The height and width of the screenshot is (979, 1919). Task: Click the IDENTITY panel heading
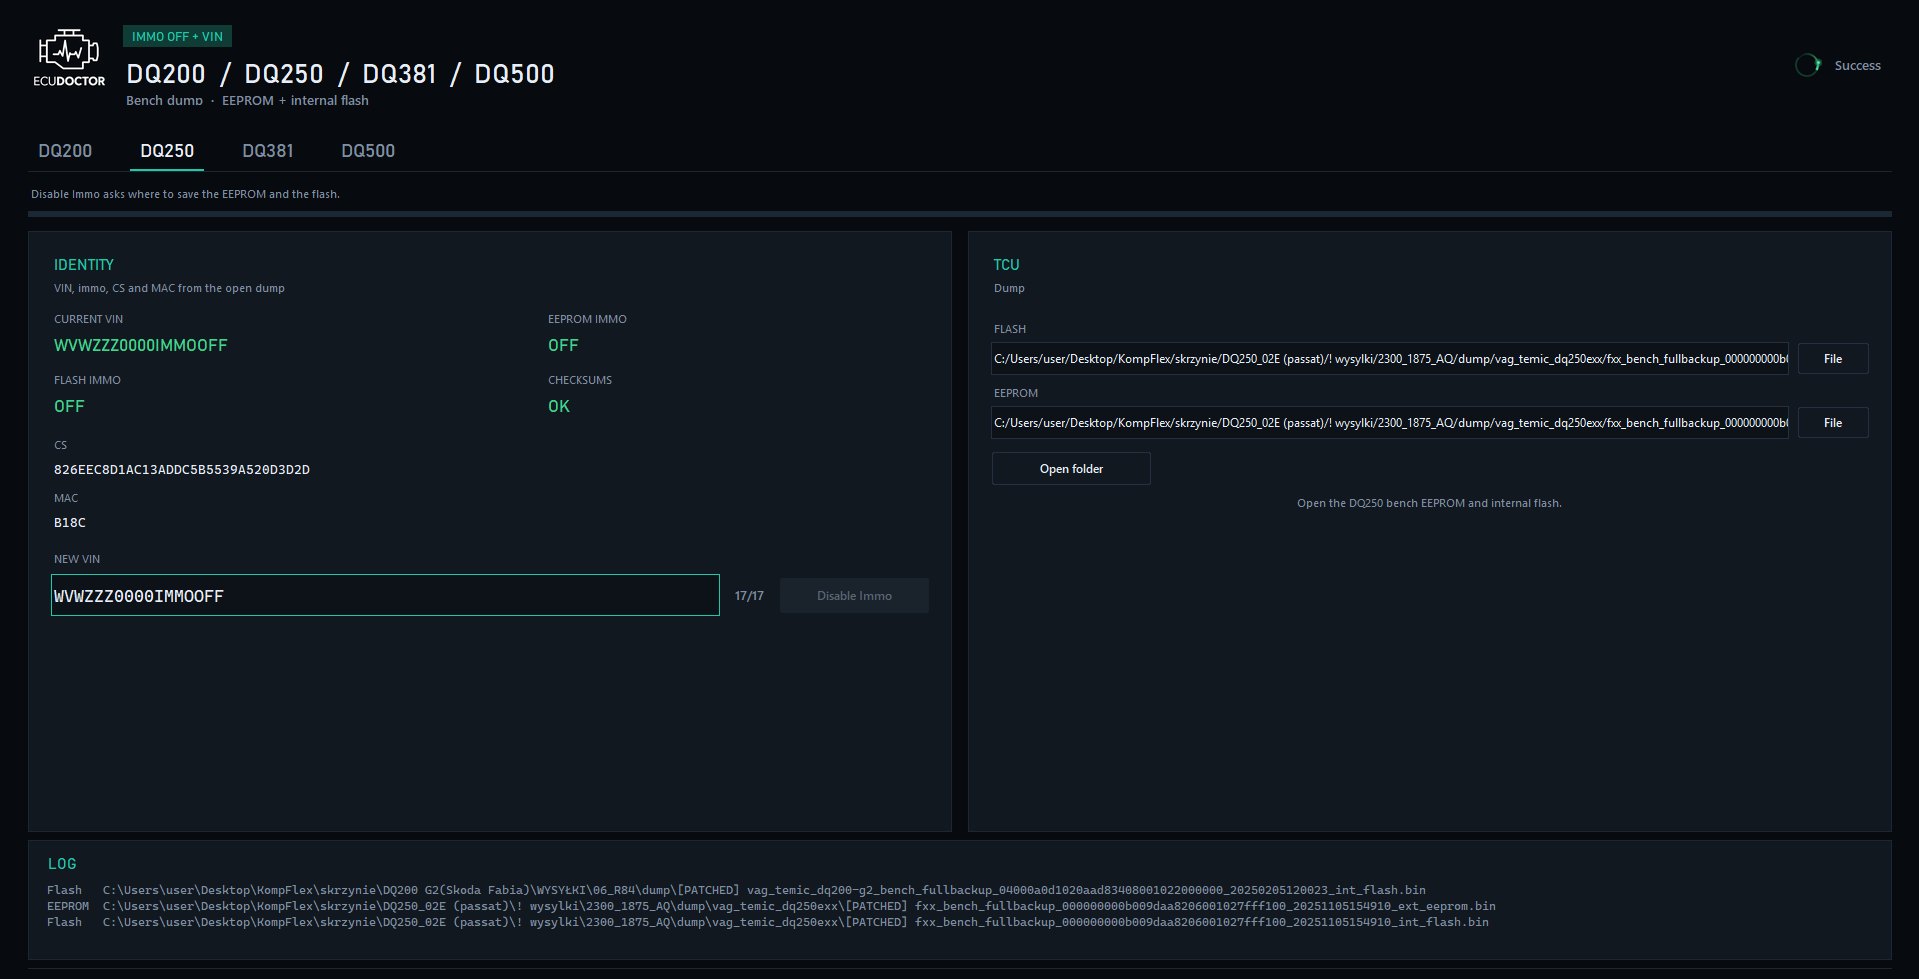click(84, 265)
